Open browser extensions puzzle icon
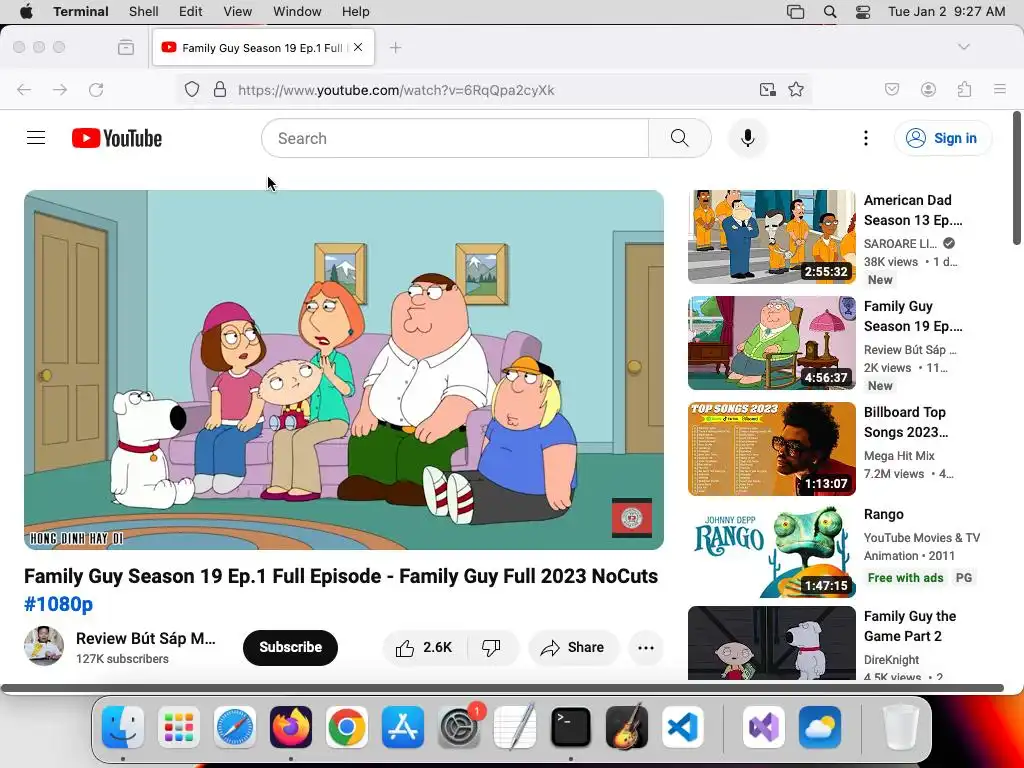 (964, 89)
